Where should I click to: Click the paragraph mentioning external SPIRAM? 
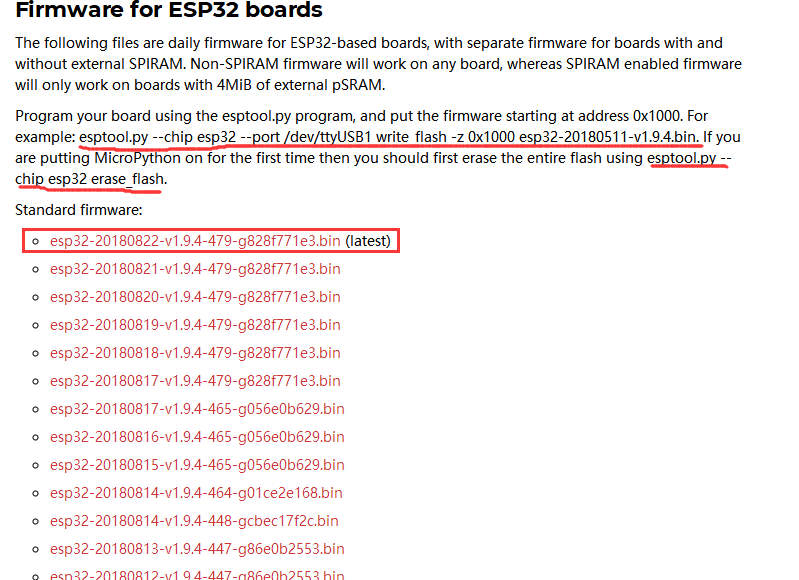pos(379,64)
